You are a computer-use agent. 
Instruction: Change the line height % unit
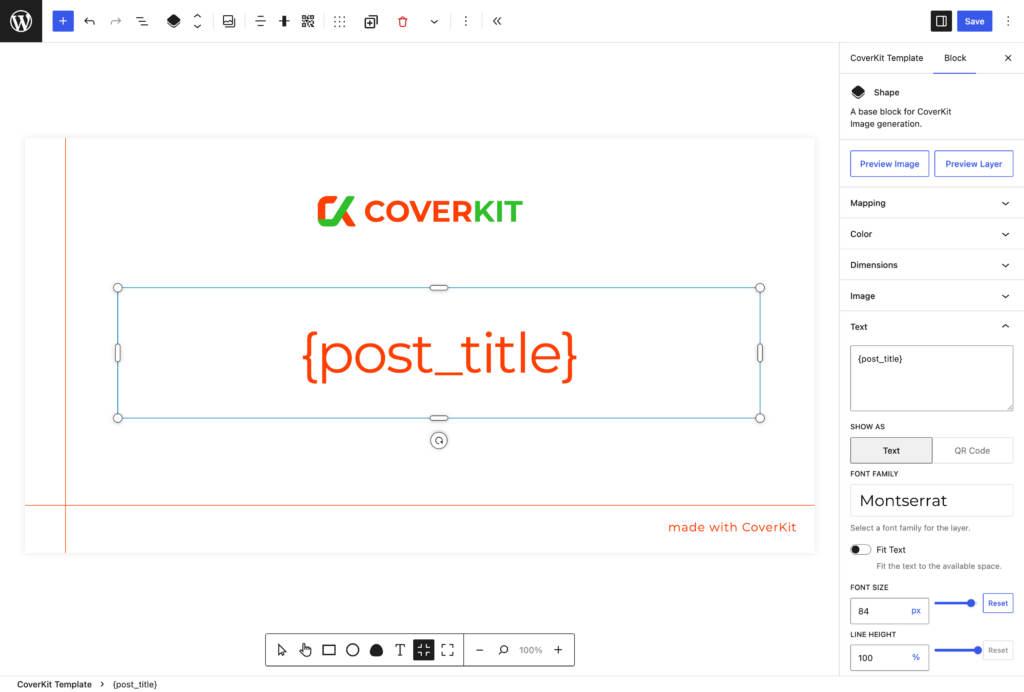(916, 657)
